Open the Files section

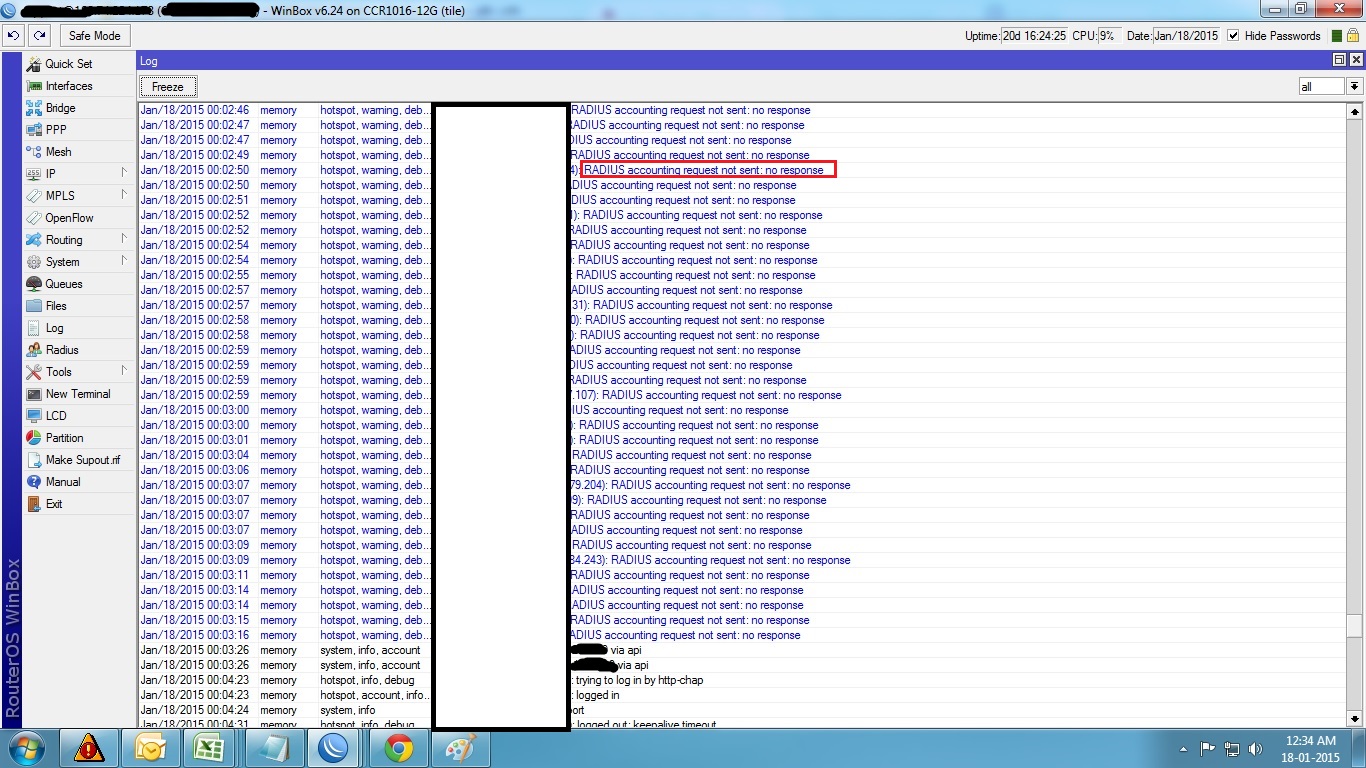[56, 306]
